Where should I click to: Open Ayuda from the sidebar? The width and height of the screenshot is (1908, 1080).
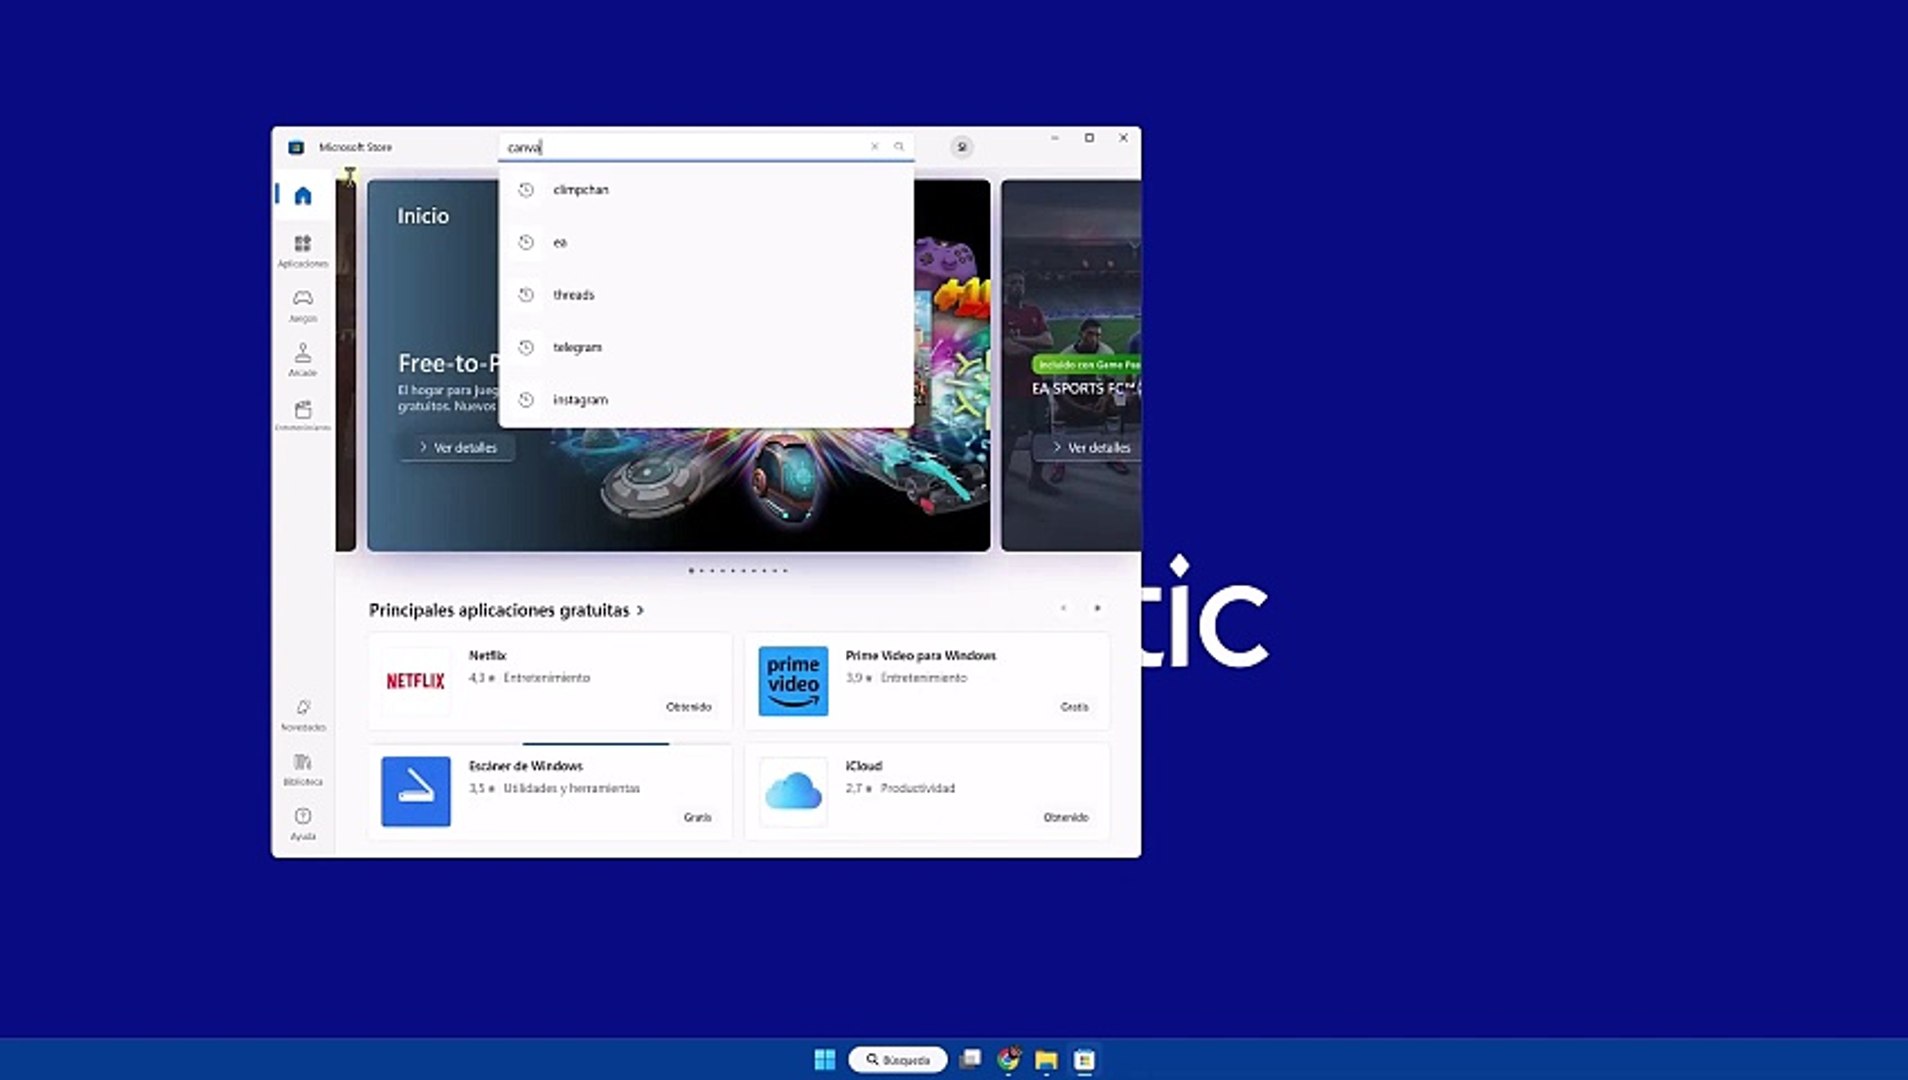(302, 822)
